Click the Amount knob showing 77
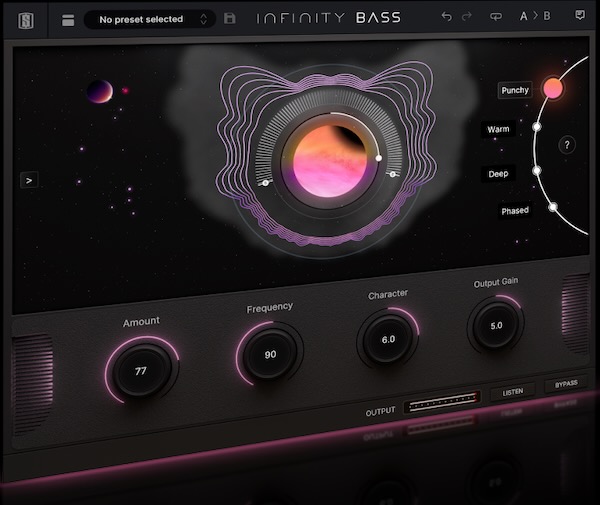 pos(142,370)
